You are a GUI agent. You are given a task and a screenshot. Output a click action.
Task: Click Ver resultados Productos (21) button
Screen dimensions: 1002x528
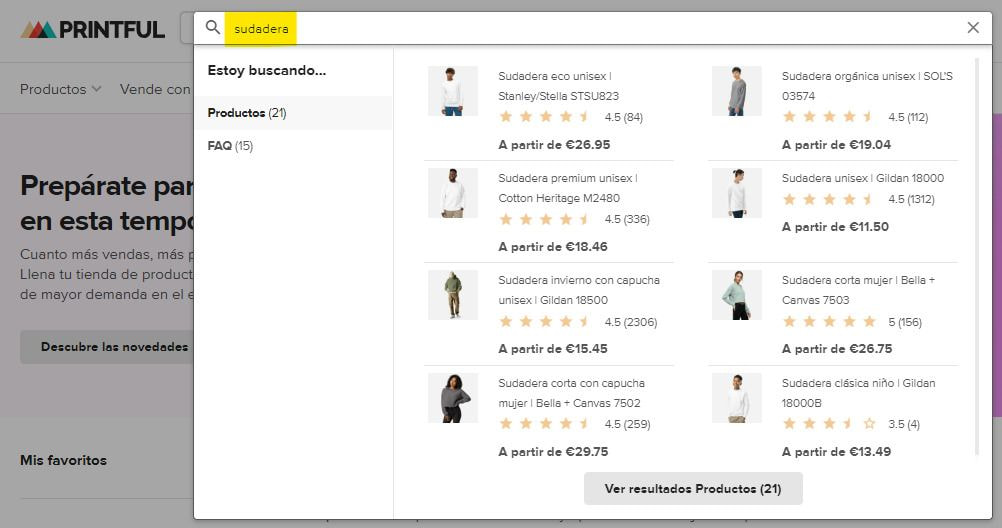693,489
